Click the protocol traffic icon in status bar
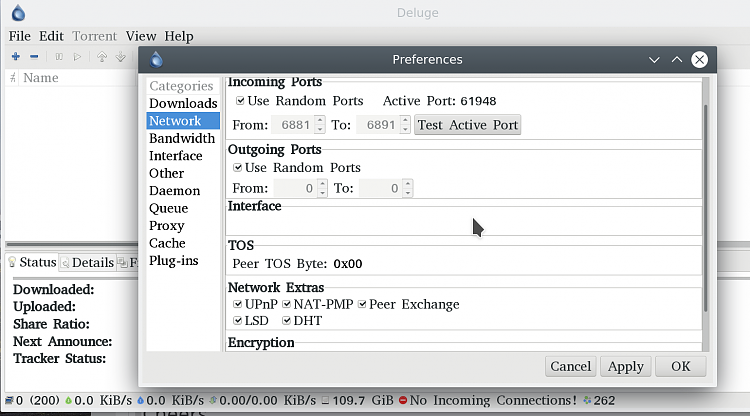 pos(213,400)
